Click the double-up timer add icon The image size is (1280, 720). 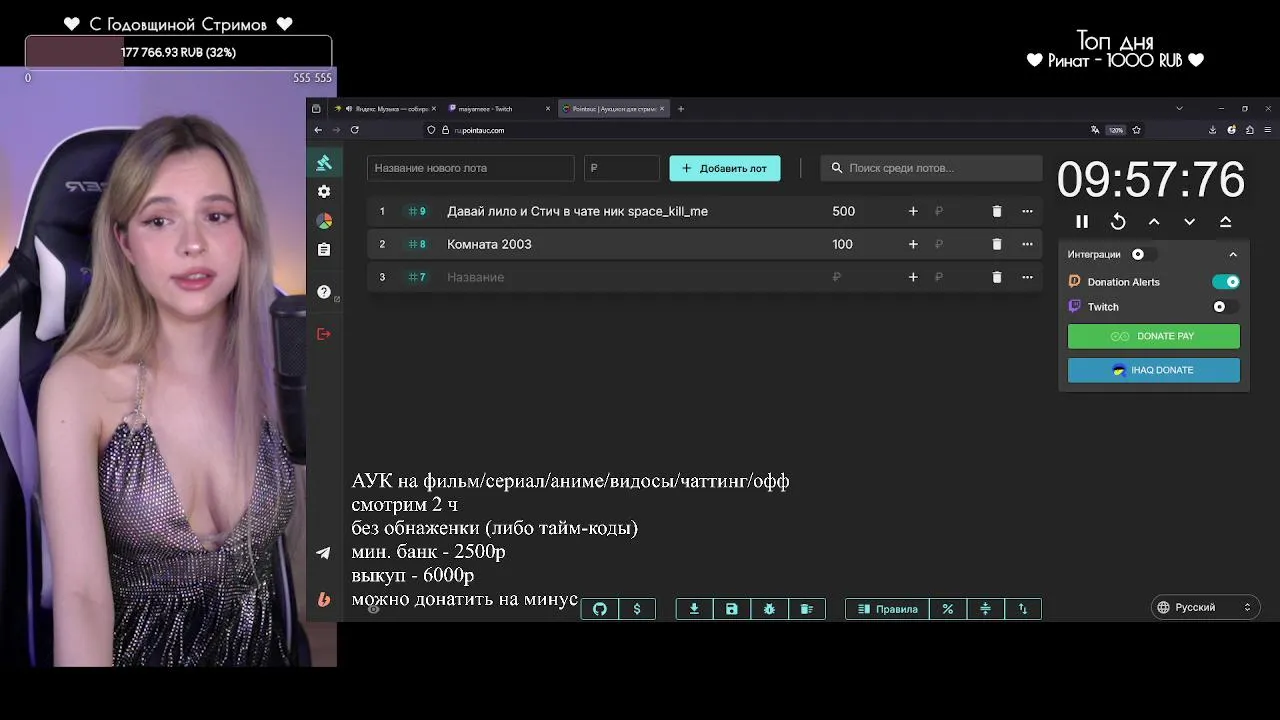1226,222
